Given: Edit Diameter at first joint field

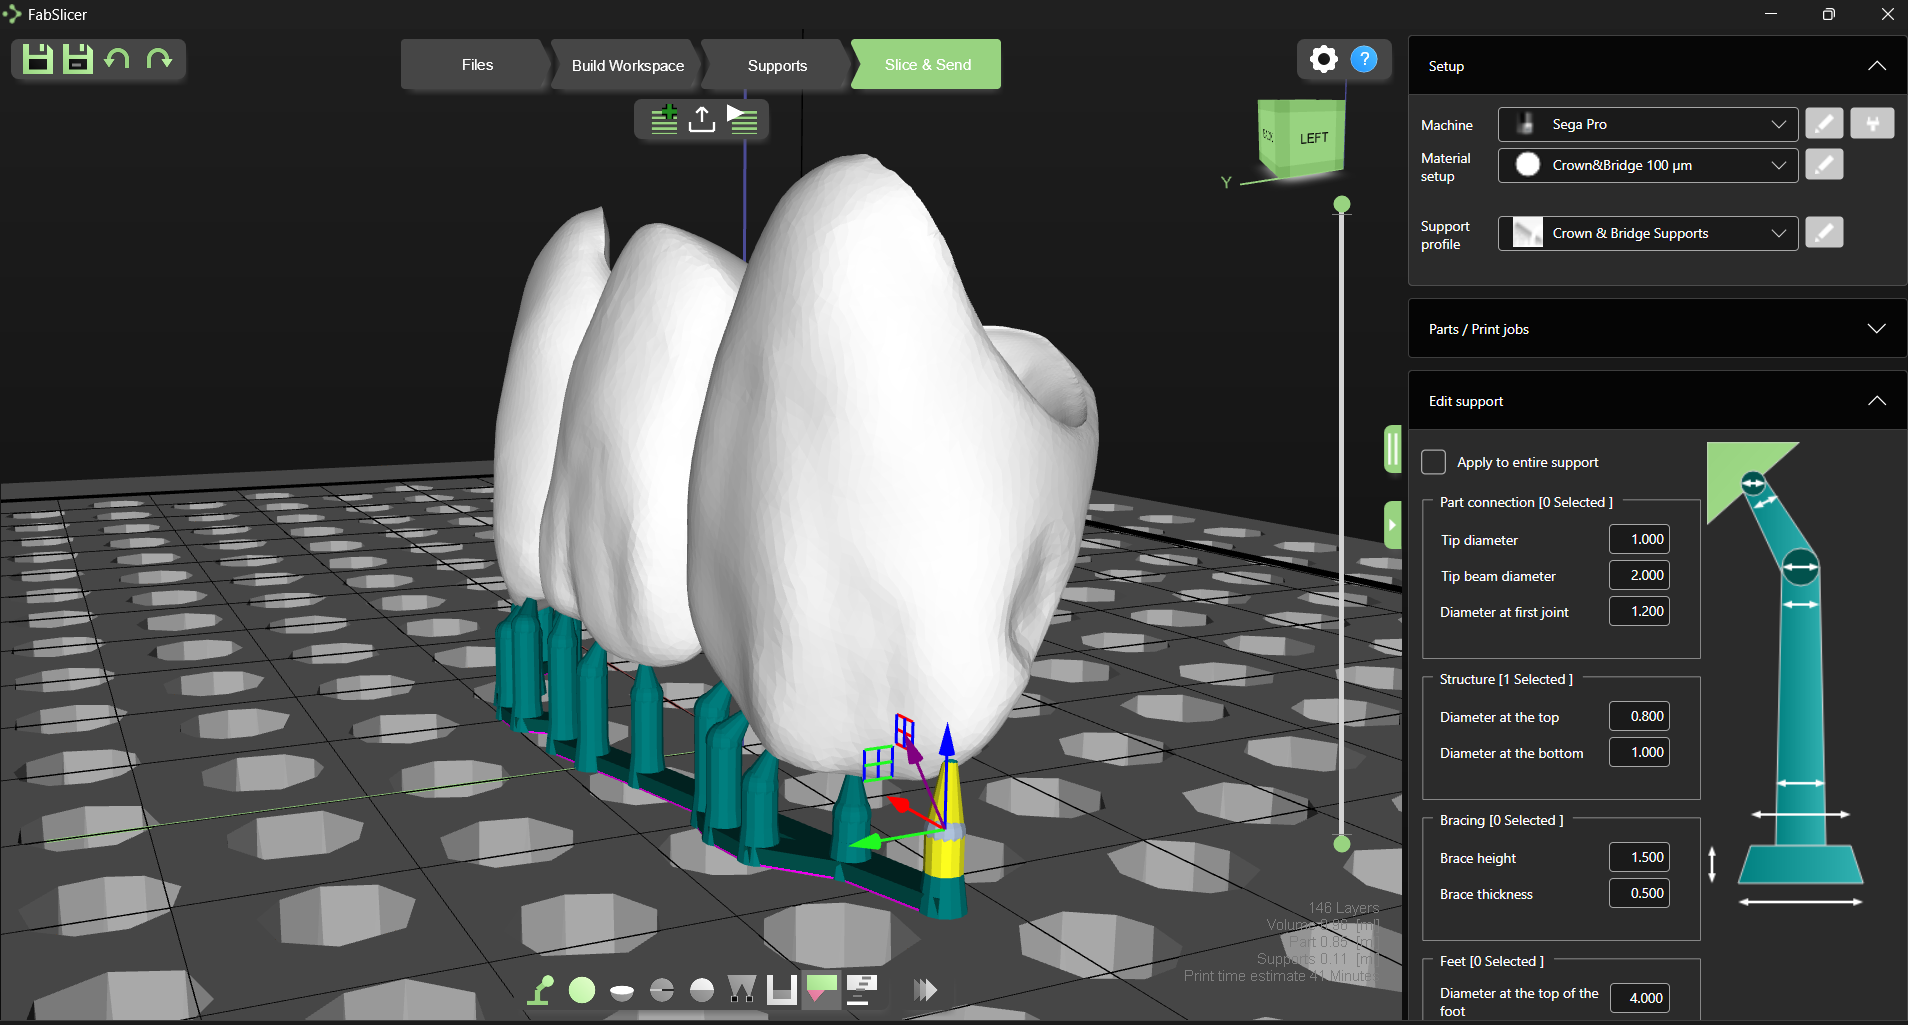Looking at the screenshot, I should (1639, 611).
